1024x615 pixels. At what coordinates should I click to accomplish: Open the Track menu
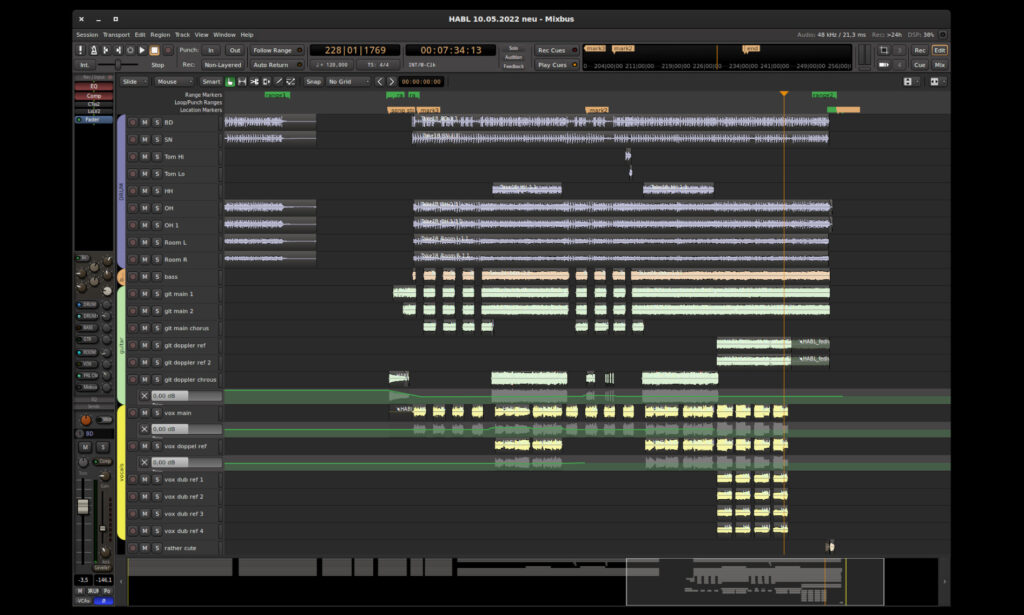pos(182,35)
